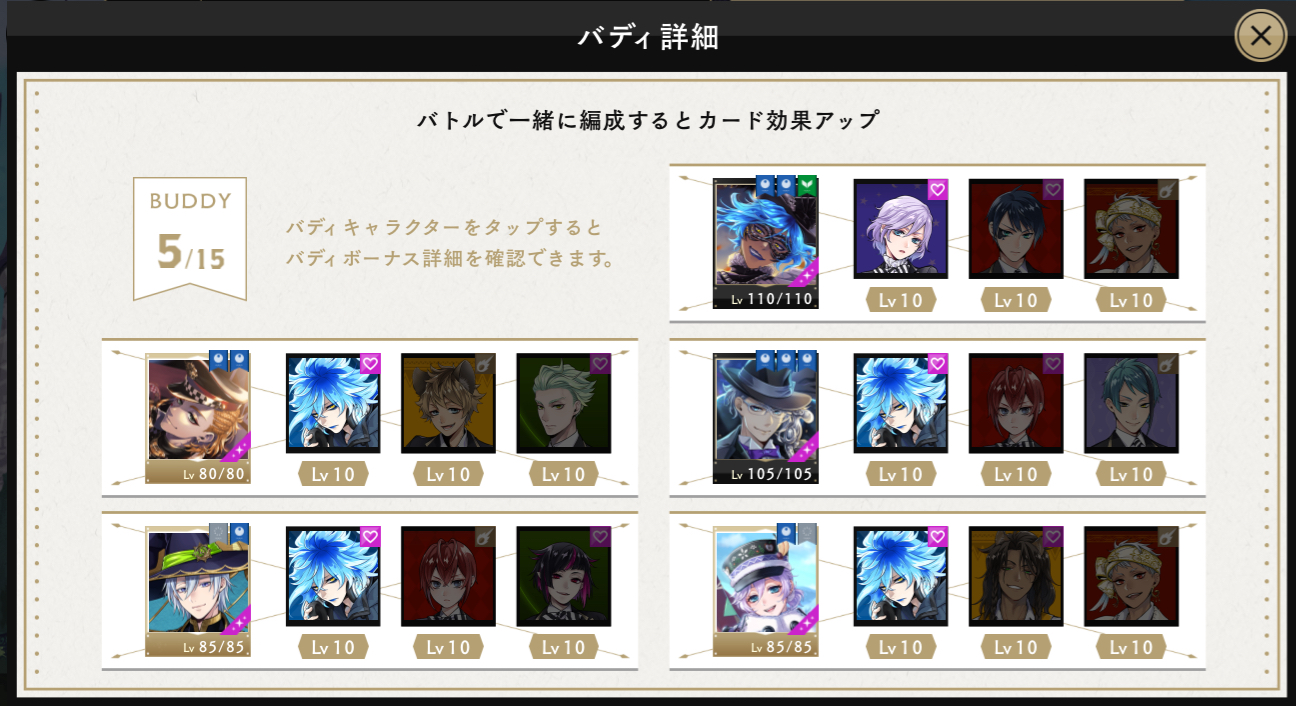Image resolution: width=1296 pixels, height=706 pixels.
Task: Select the Lv 110/110 blue-haired goggles card
Action: click(x=765, y=244)
